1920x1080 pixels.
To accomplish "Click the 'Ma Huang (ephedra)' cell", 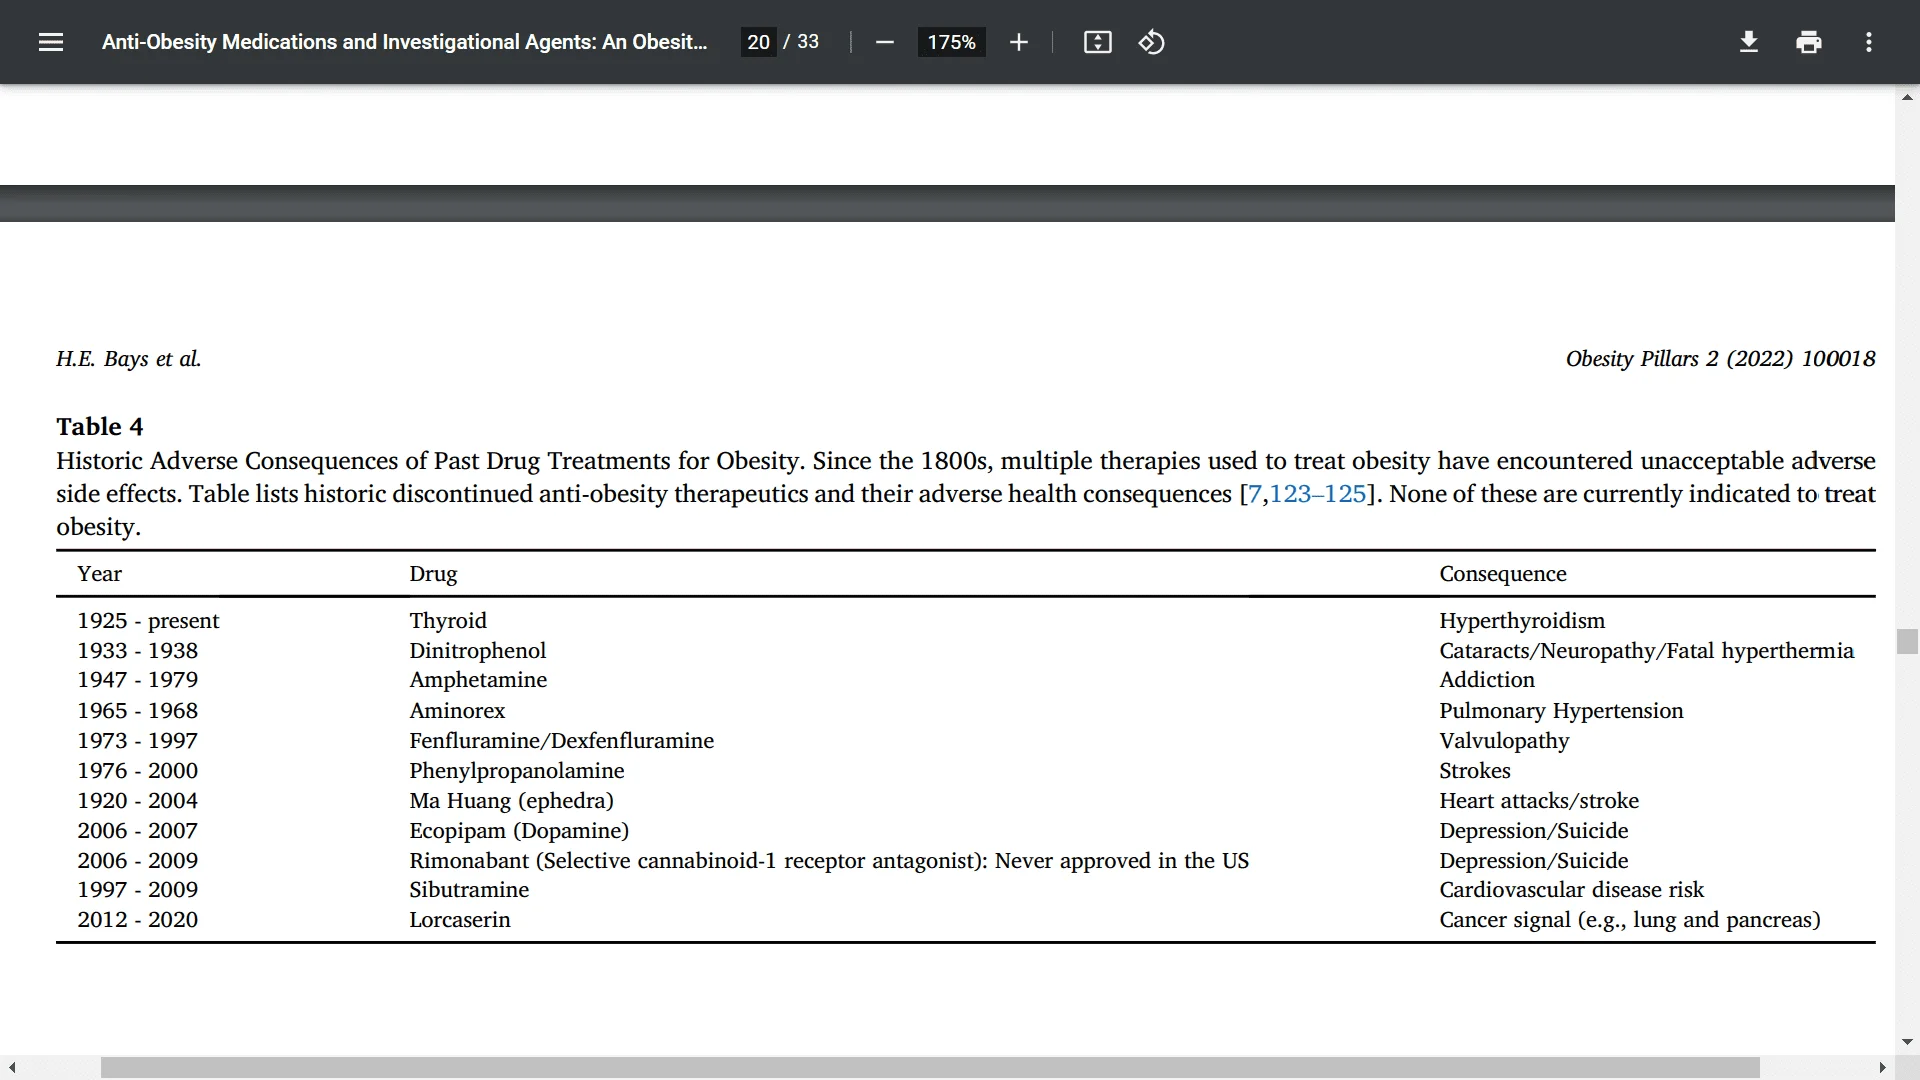I will (x=511, y=801).
